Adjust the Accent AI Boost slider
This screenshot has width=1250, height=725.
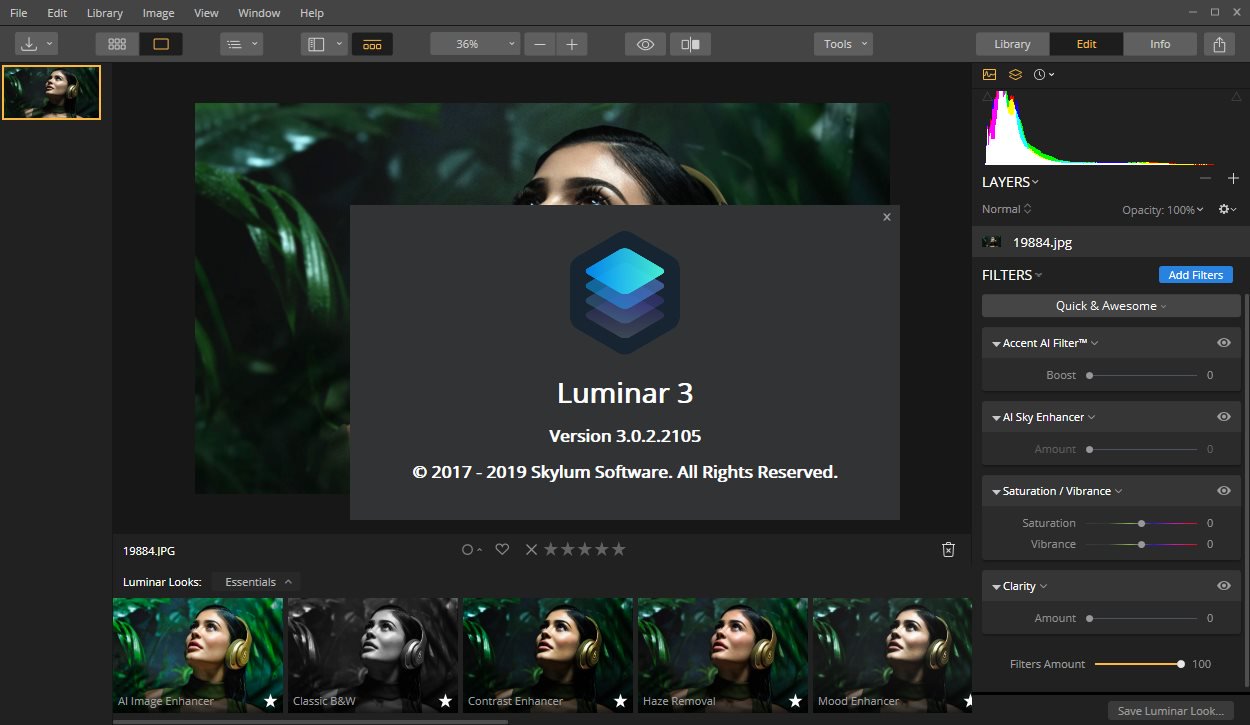click(x=1143, y=375)
